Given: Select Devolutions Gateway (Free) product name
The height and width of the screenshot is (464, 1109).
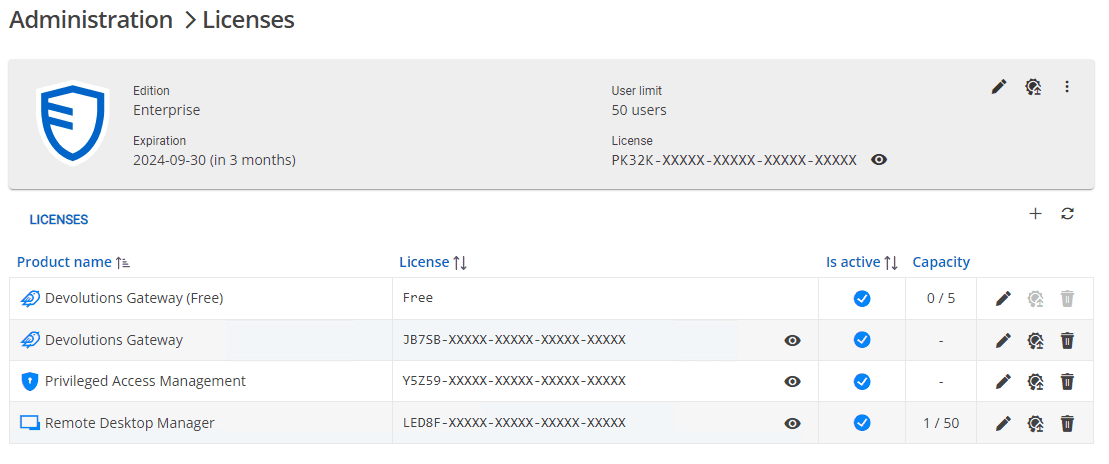Looking at the screenshot, I should pos(134,298).
